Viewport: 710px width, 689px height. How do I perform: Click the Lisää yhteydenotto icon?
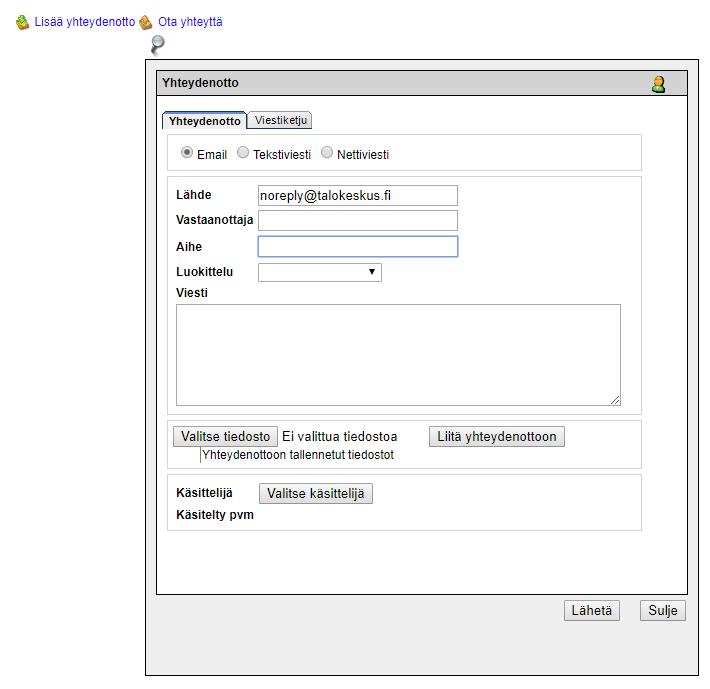pos(22,22)
